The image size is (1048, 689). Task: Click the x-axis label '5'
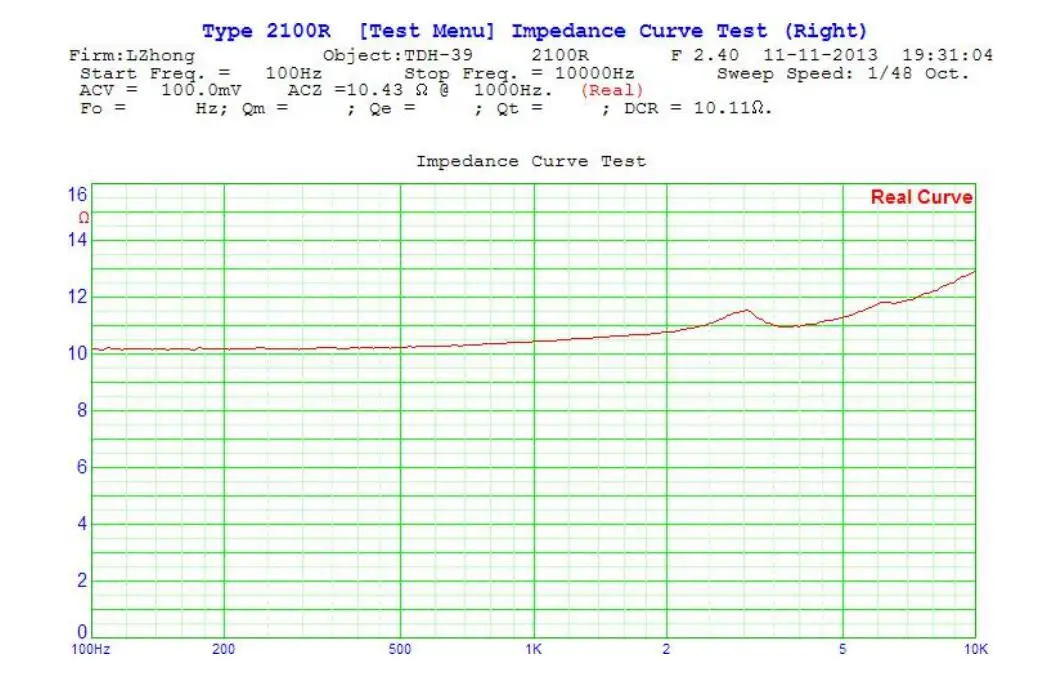[x=842, y=649]
